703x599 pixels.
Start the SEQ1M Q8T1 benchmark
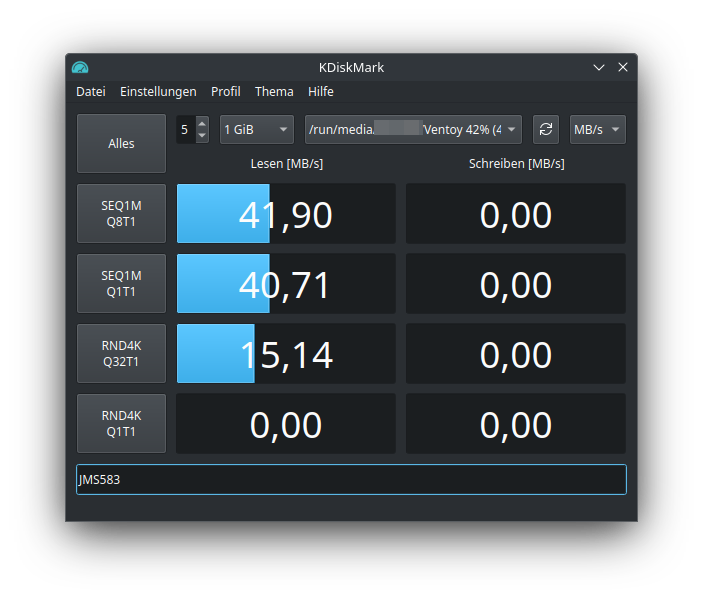tap(122, 213)
